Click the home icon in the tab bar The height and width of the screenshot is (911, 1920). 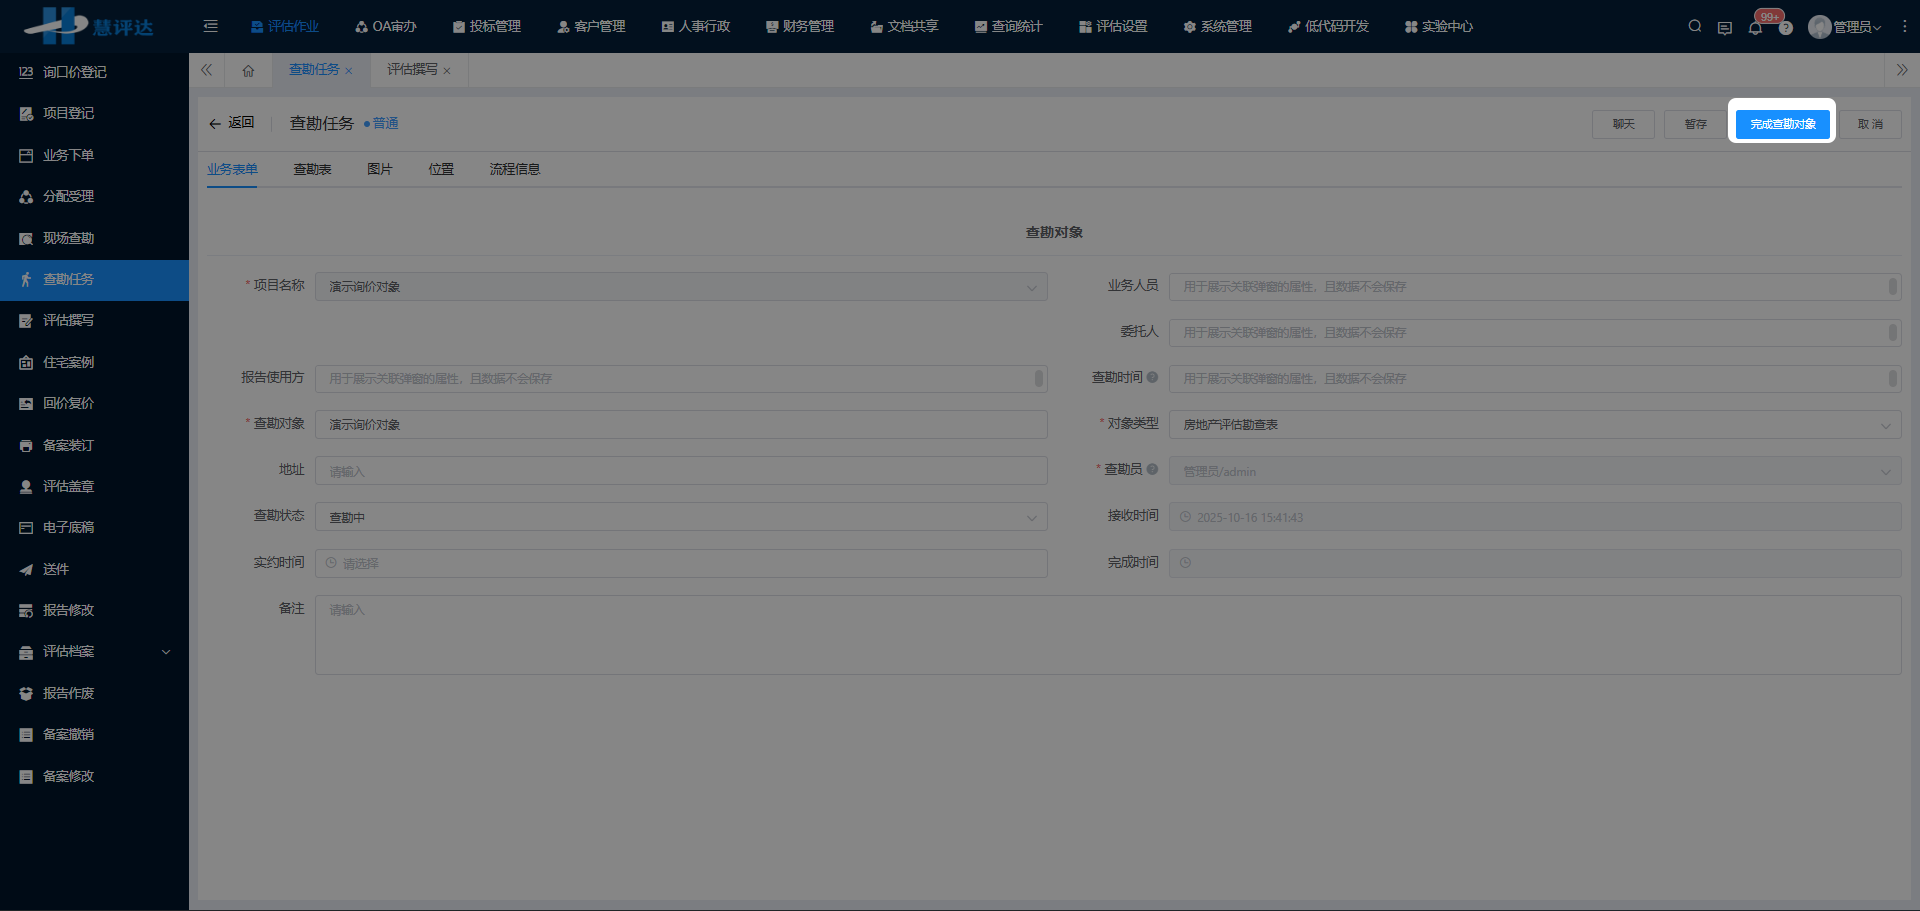tap(248, 70)
